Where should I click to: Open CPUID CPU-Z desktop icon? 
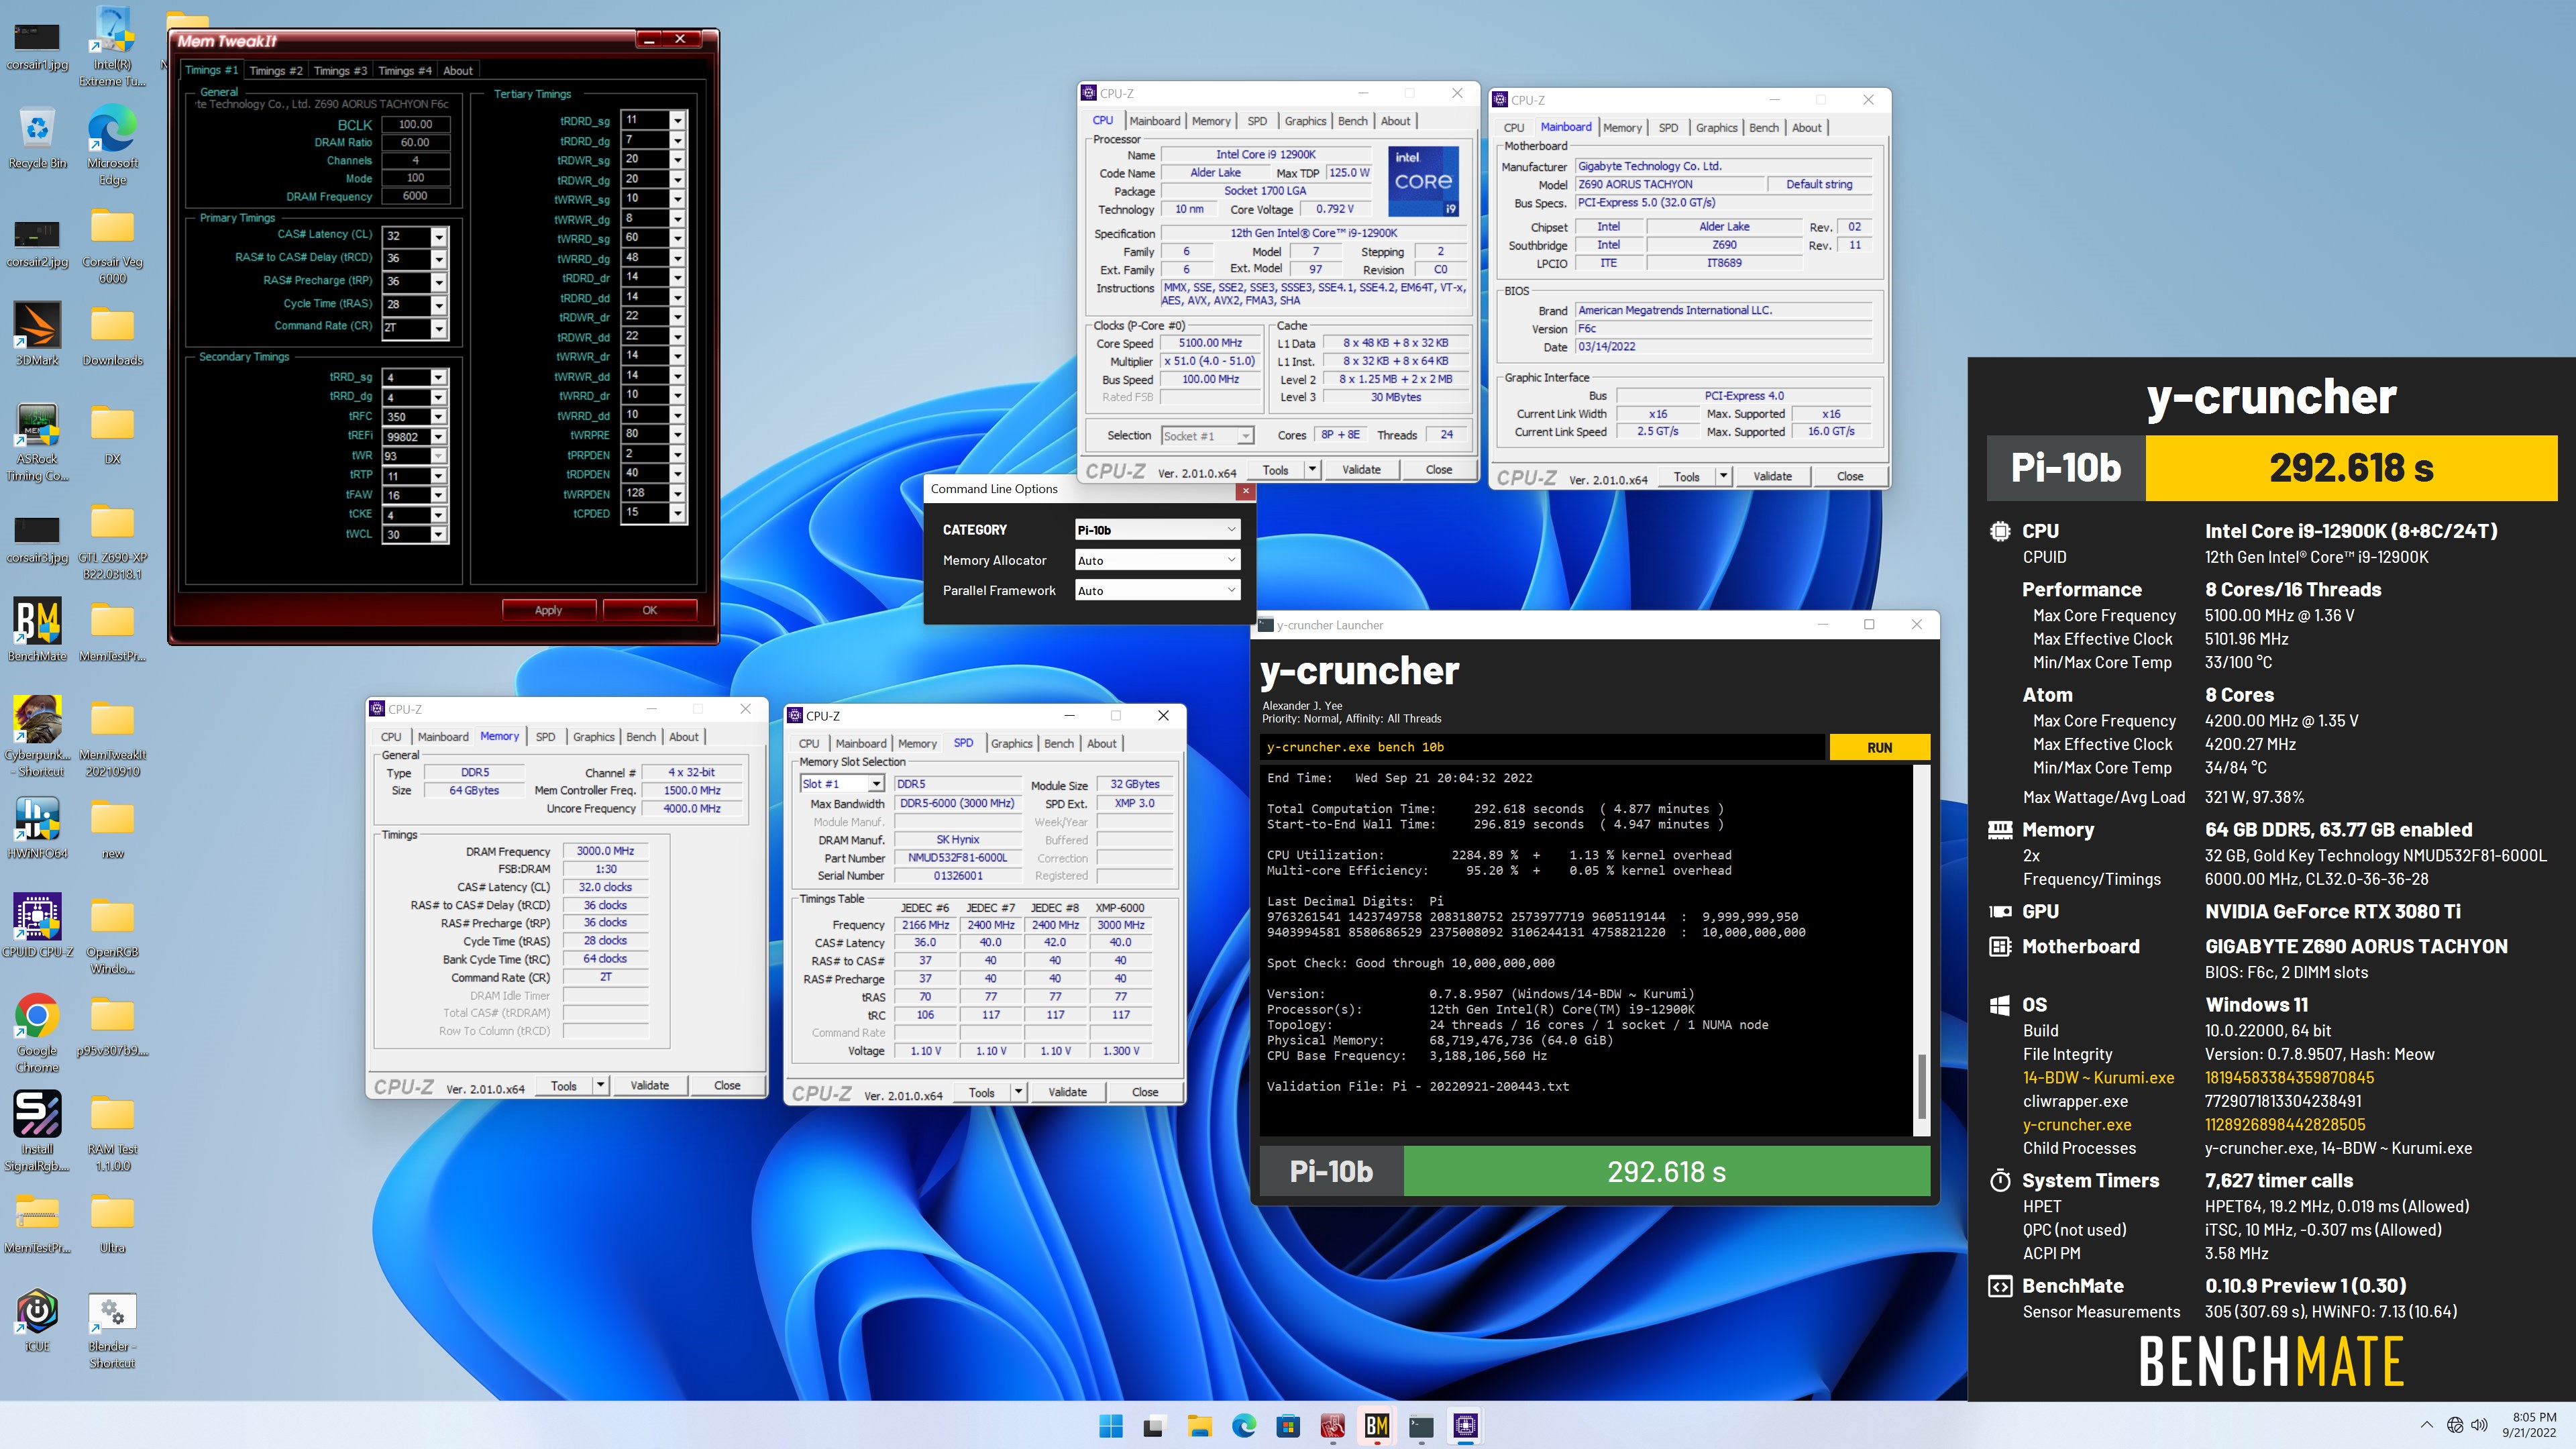coord(37,926)
